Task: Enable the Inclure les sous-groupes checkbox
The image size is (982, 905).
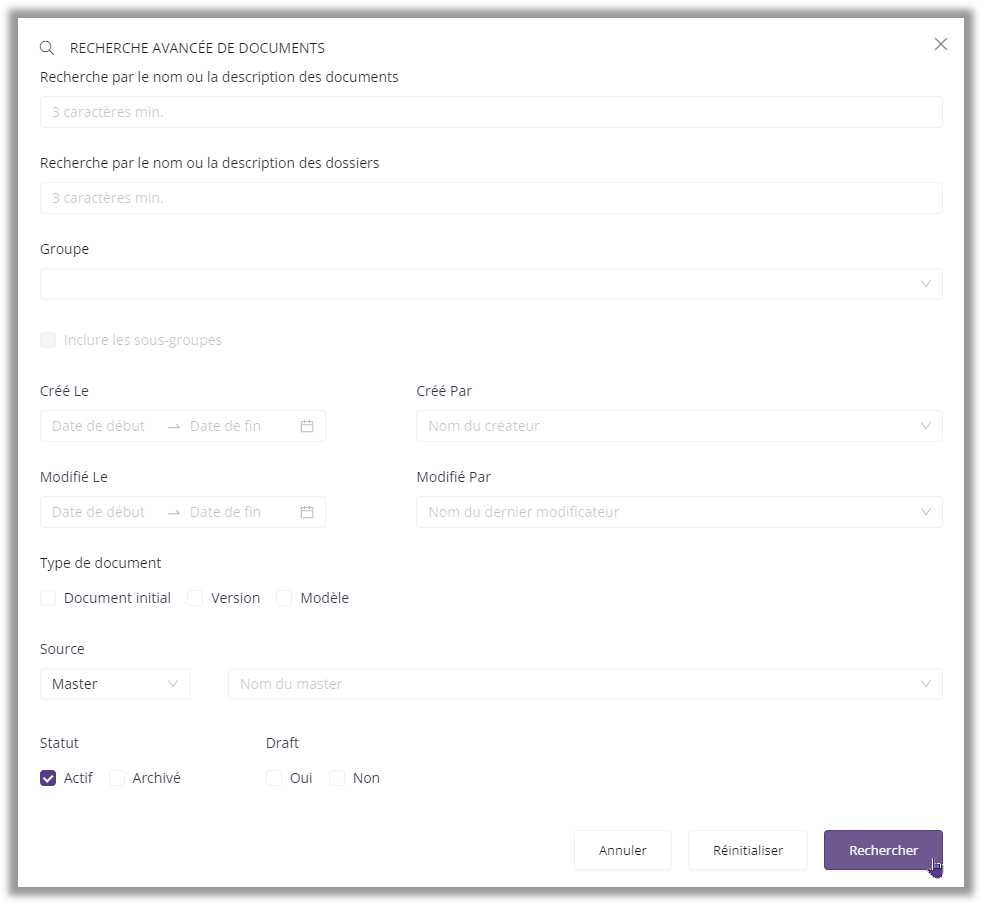Action: (x=48, y=340)
